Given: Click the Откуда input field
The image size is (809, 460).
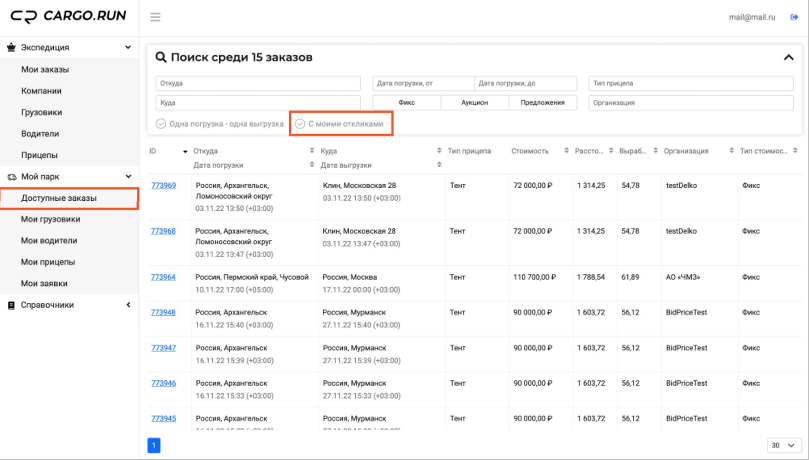Looking at the screenshot, I should tap(258, 83).
